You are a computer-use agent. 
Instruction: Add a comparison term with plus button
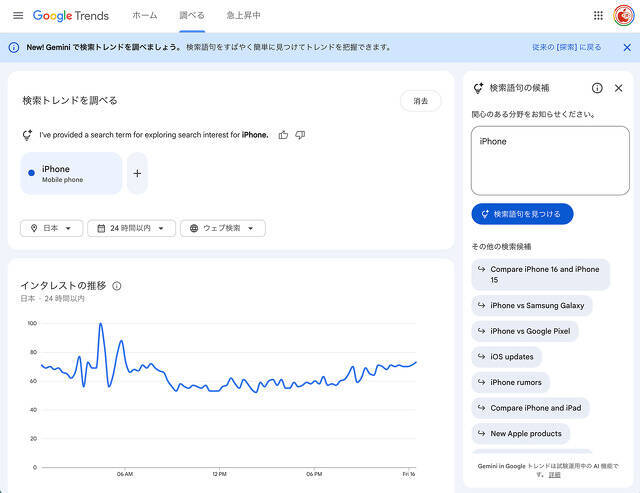[x=137, y=174]
